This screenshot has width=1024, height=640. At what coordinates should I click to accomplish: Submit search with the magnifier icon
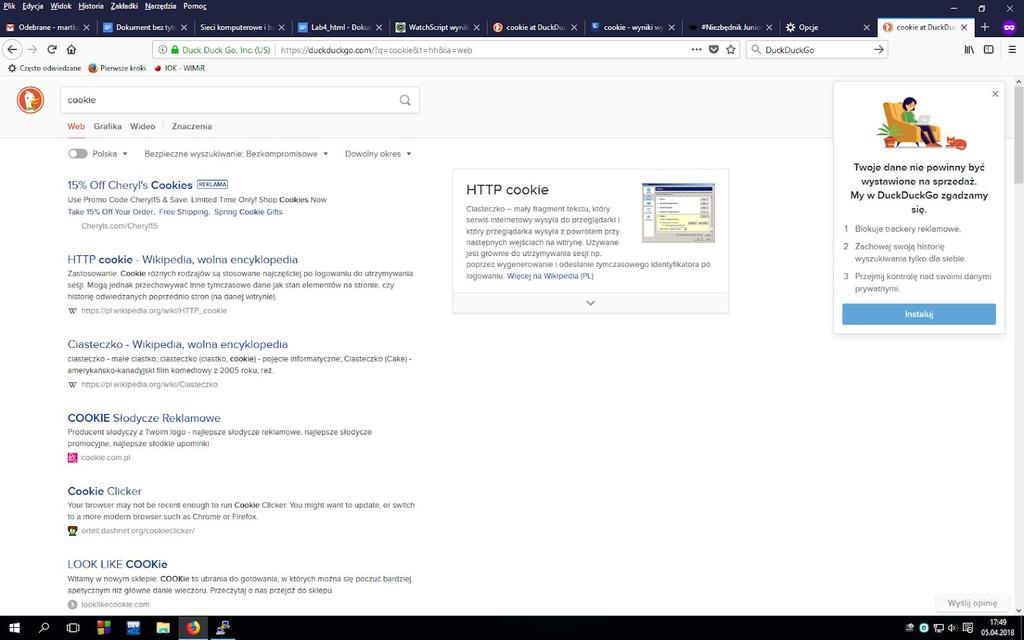[x=405, y=100]
